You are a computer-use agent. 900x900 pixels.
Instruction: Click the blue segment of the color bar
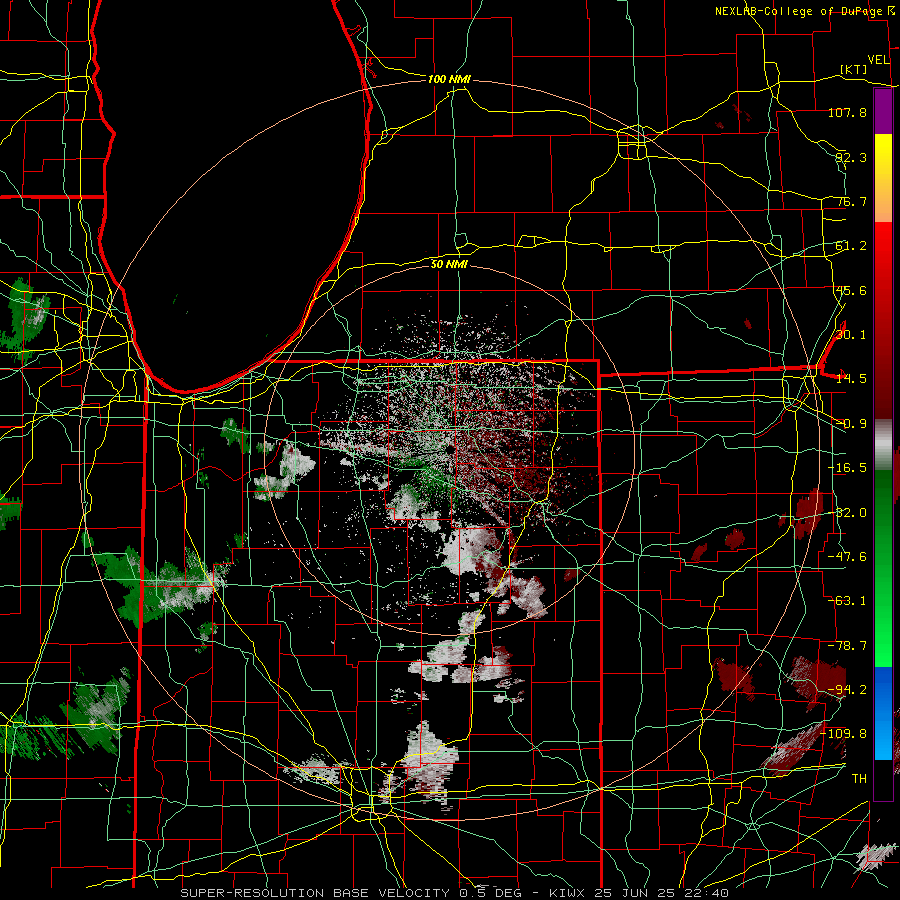883,713
